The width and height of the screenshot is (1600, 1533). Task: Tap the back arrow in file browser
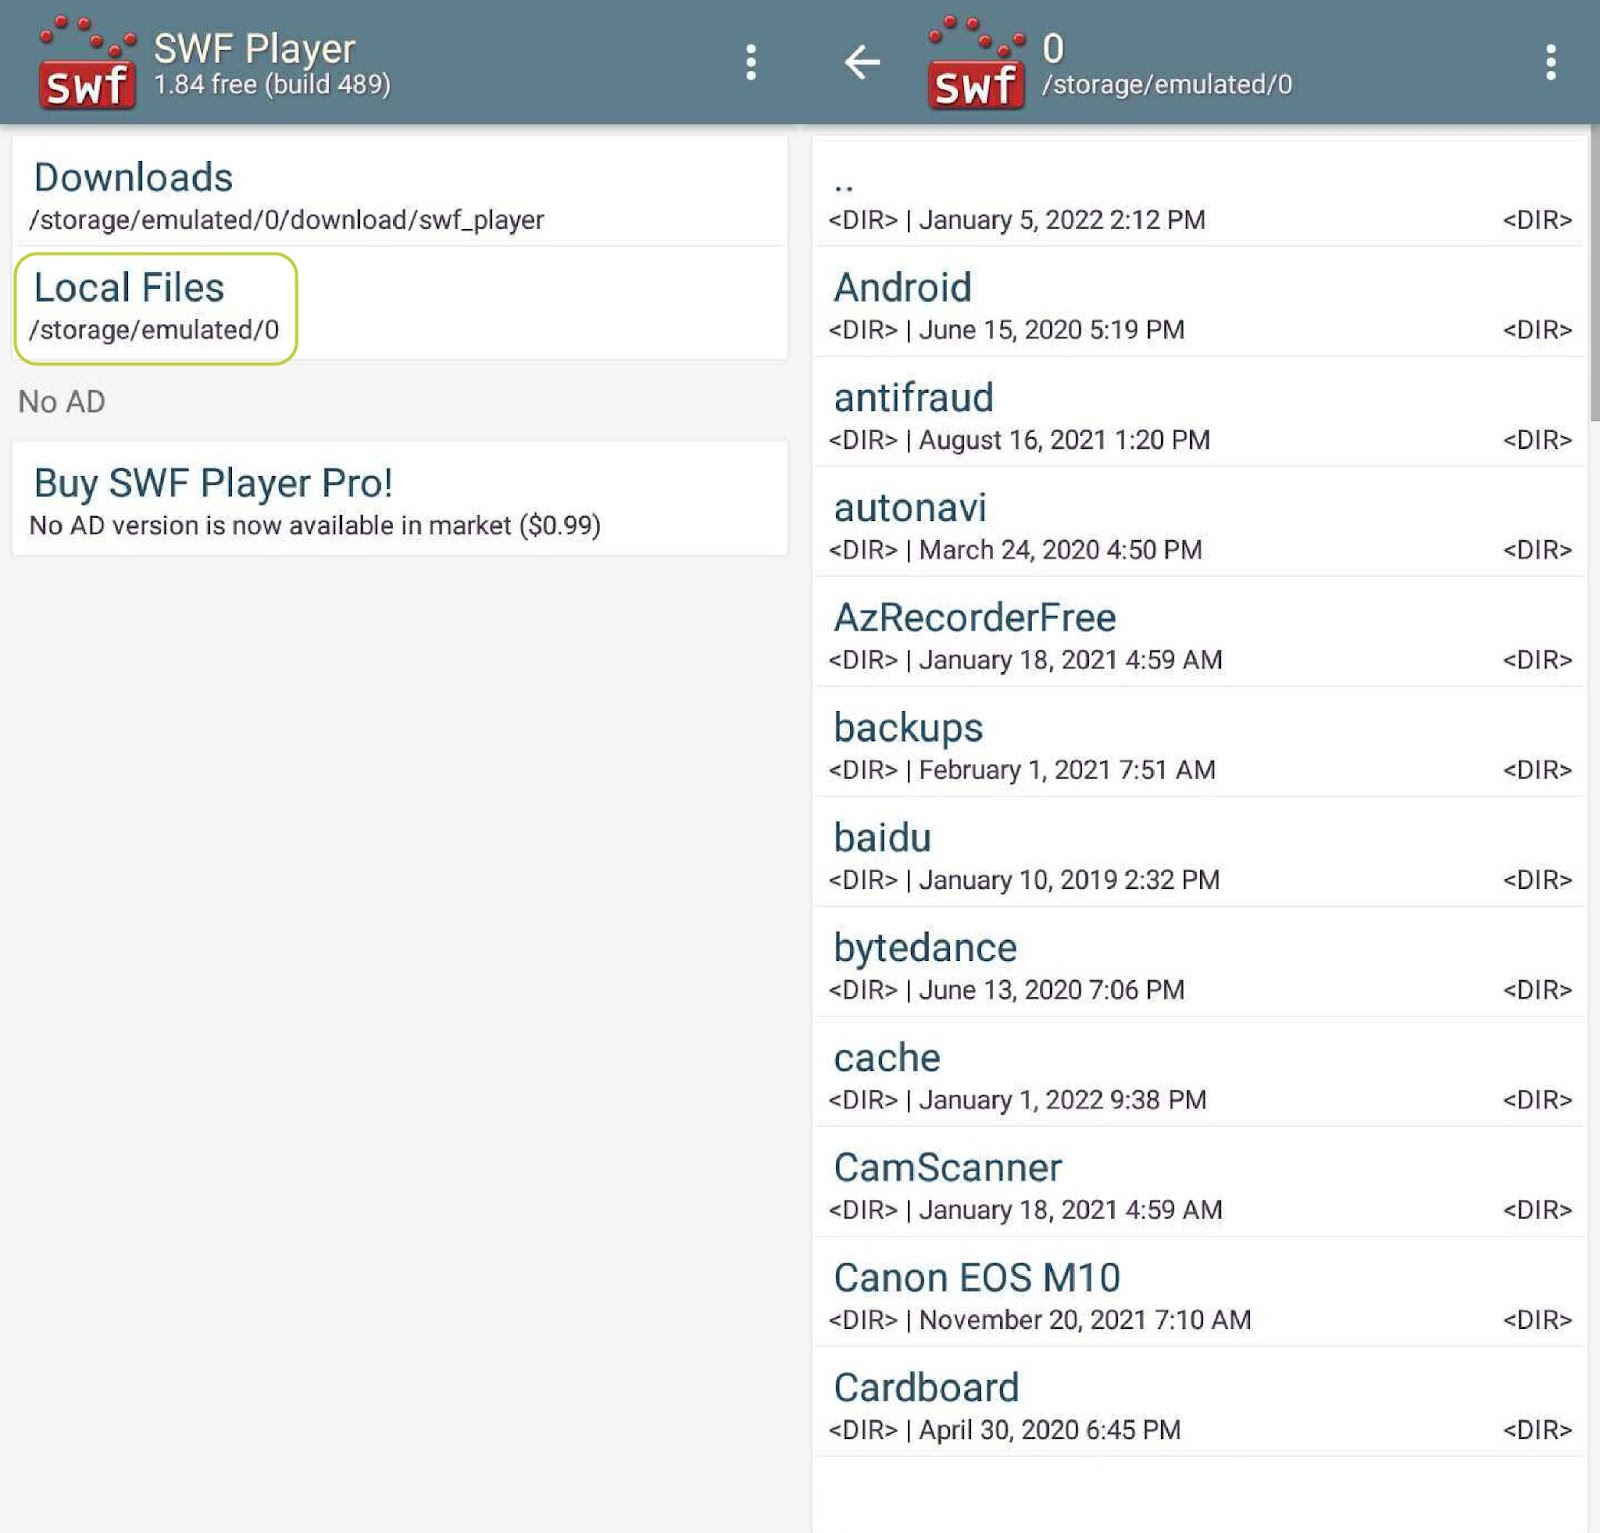pyautogui.click(x=862, y=62)
